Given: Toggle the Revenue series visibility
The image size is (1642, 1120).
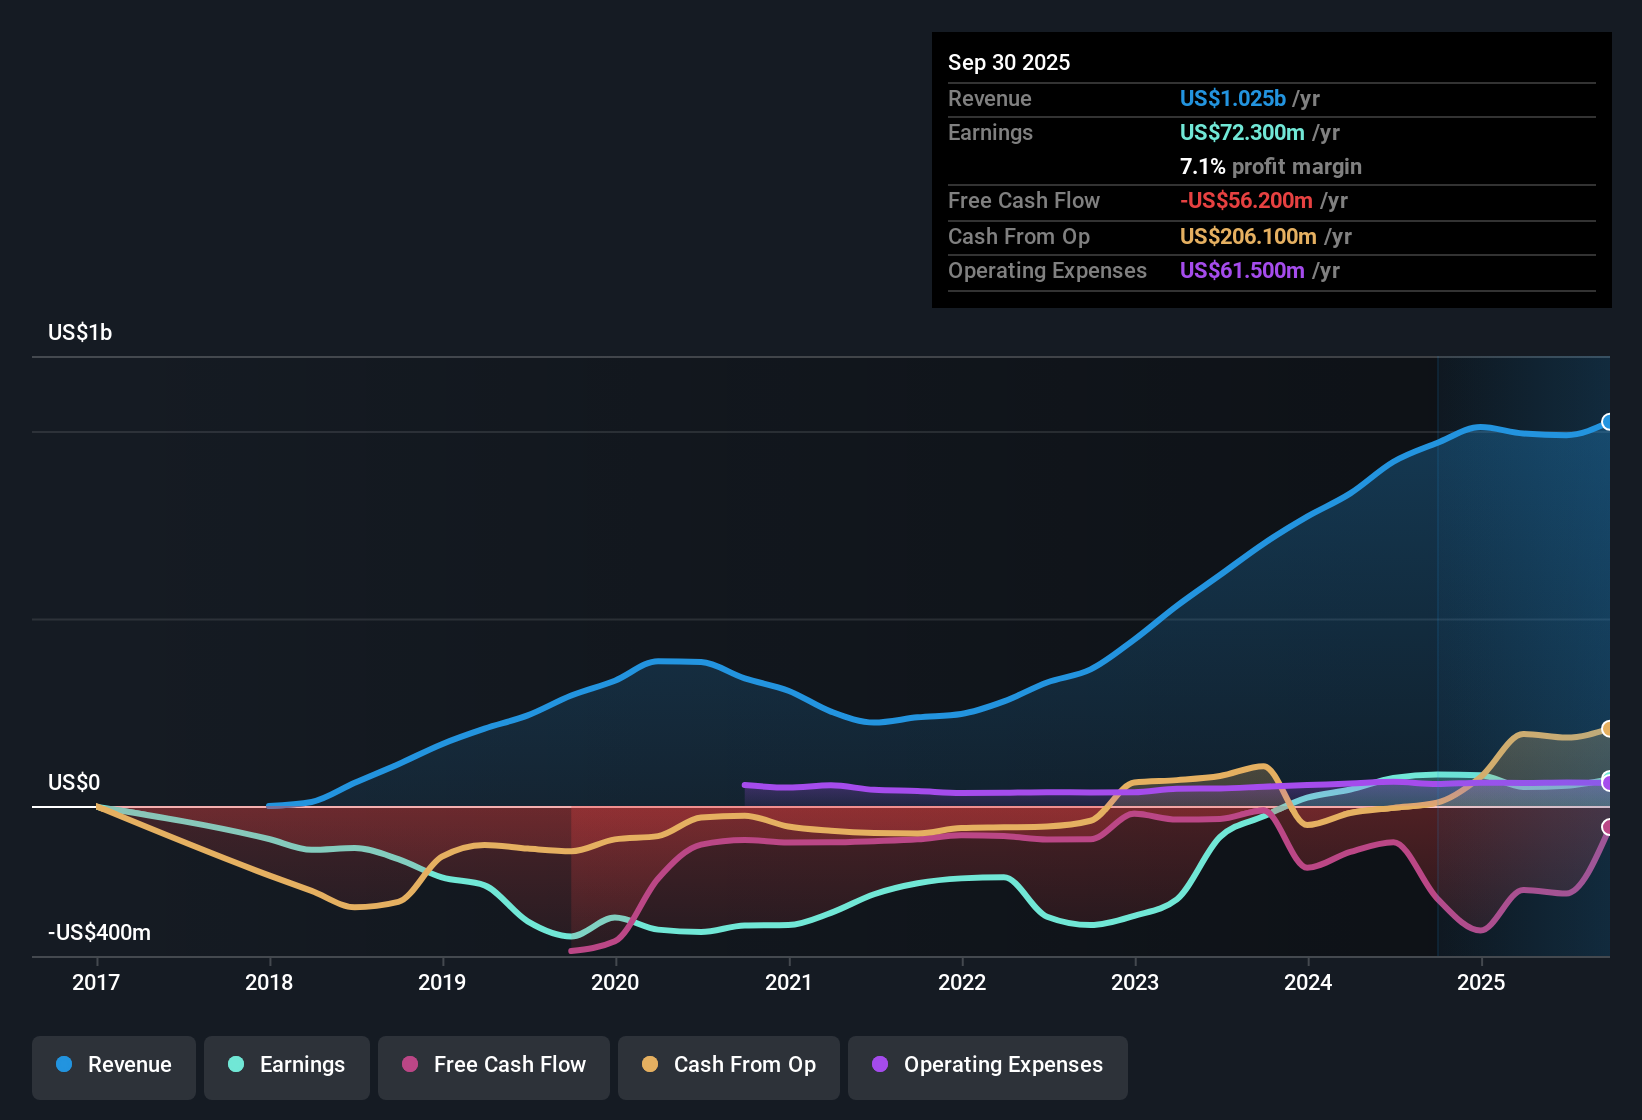Looking at the screenshot, I should pos(113,1065).
